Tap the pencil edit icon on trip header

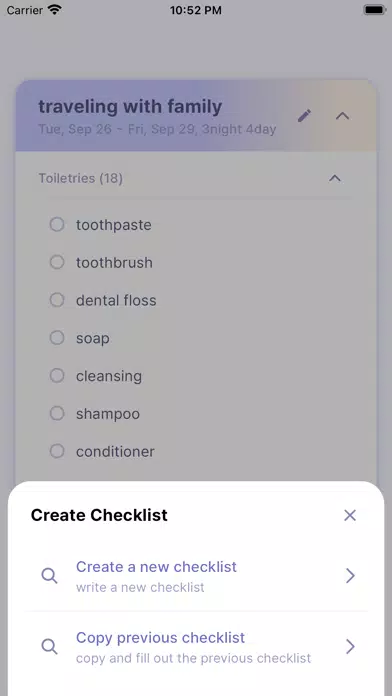tap(304, 116)
